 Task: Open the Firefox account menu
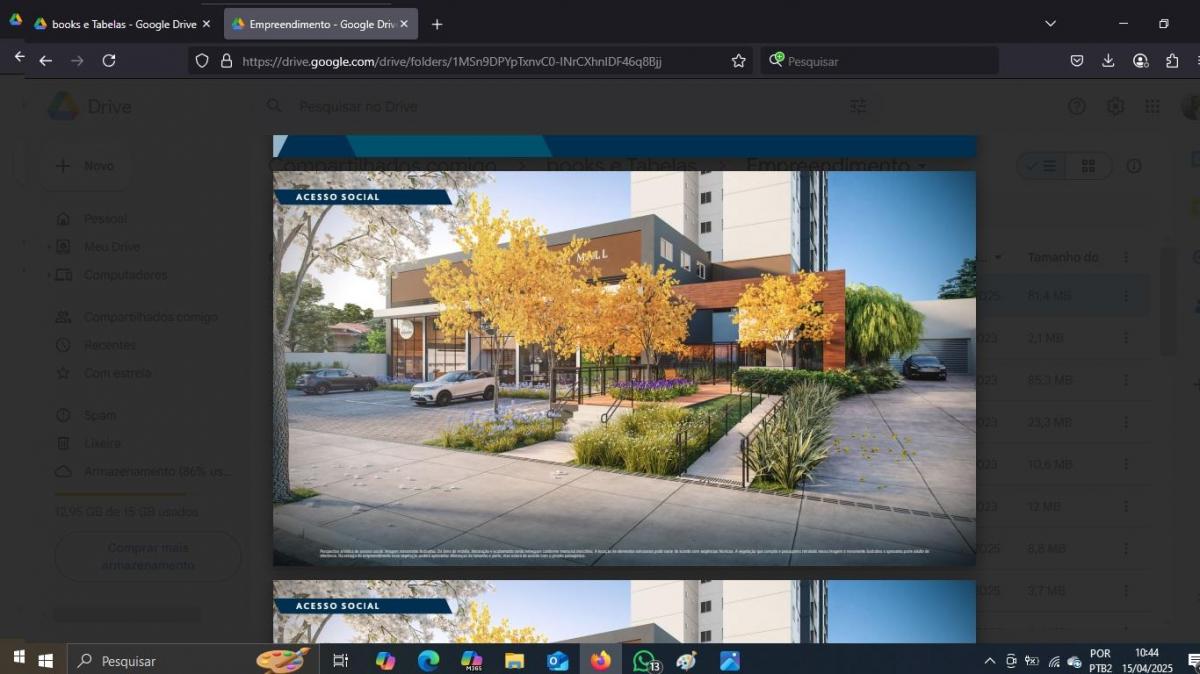click(x=1140, y=61)
